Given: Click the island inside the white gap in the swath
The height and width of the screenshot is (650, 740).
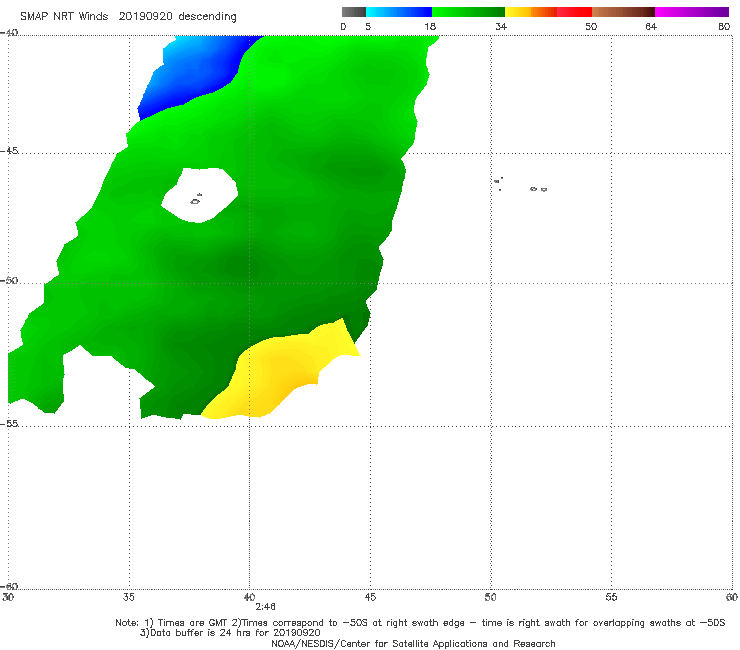Looking at the screenshot, I should pos(196,200).
